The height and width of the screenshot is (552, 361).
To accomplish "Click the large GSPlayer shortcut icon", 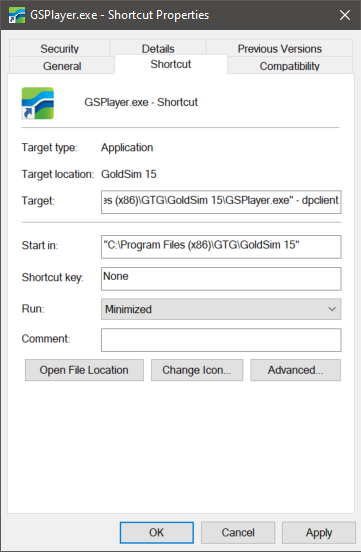I will (x=38, y=103).
